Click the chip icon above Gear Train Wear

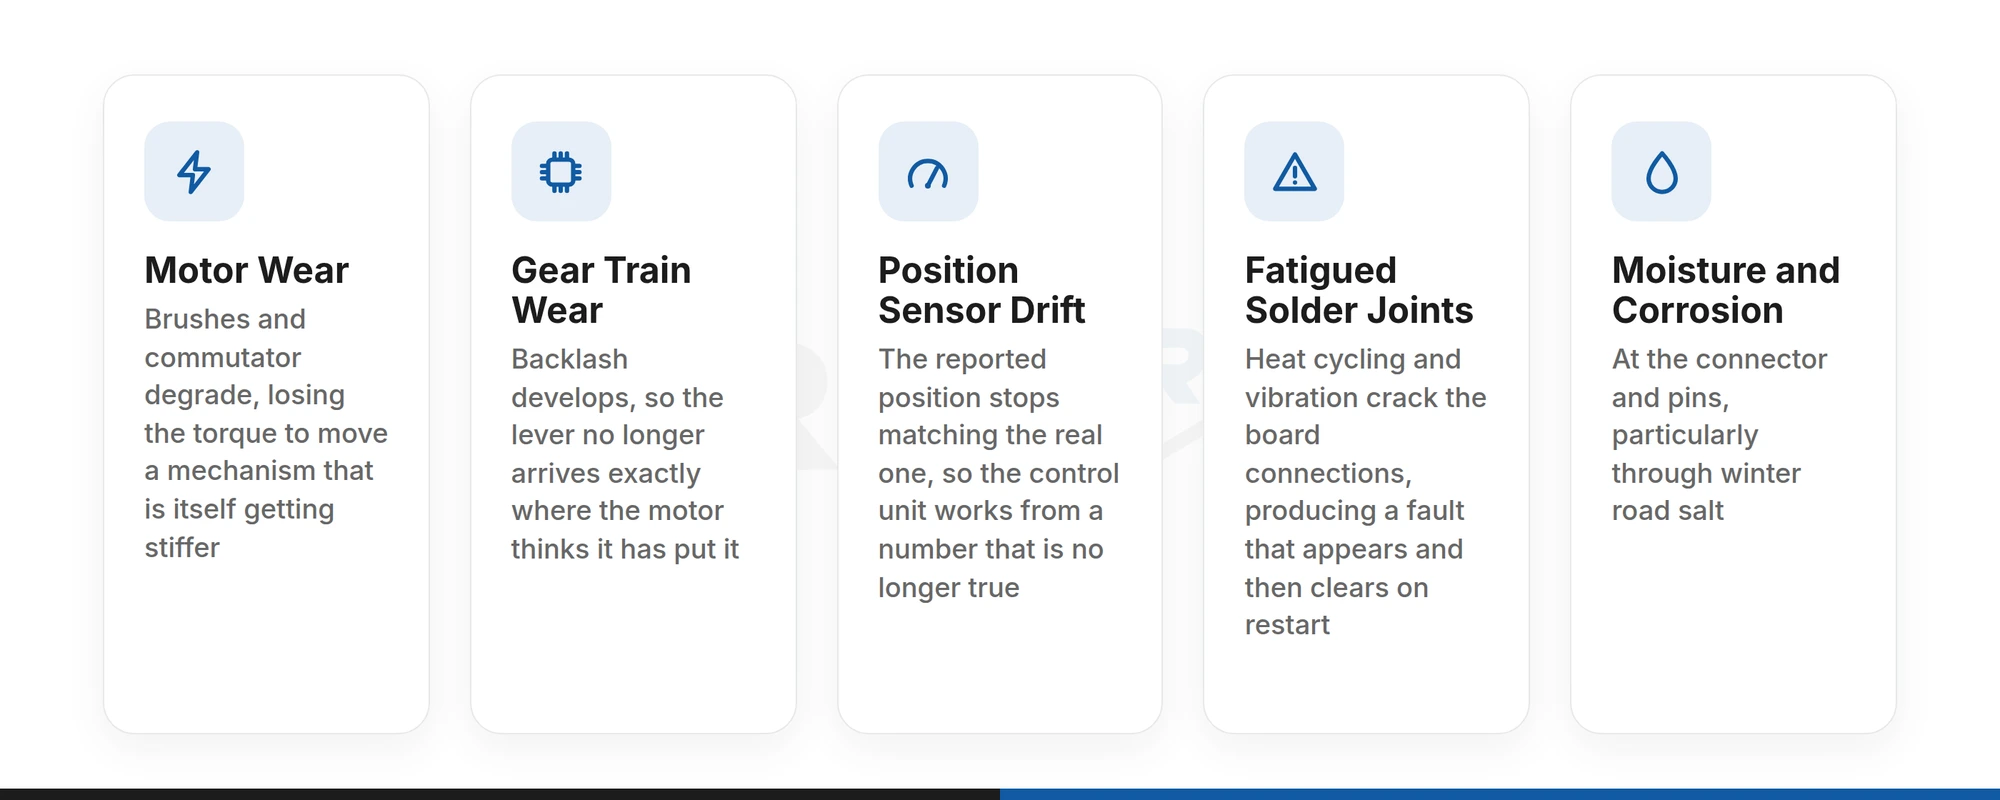click(x=561, y=172)
